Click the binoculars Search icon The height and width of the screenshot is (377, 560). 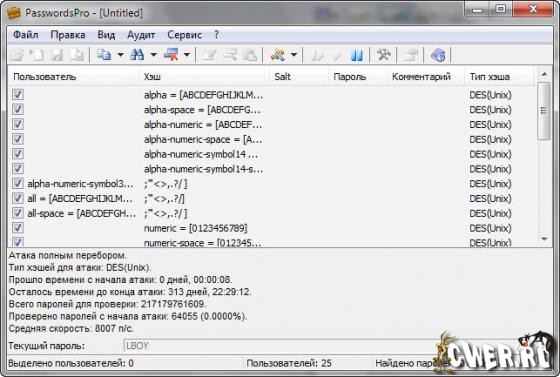[137, 55]
